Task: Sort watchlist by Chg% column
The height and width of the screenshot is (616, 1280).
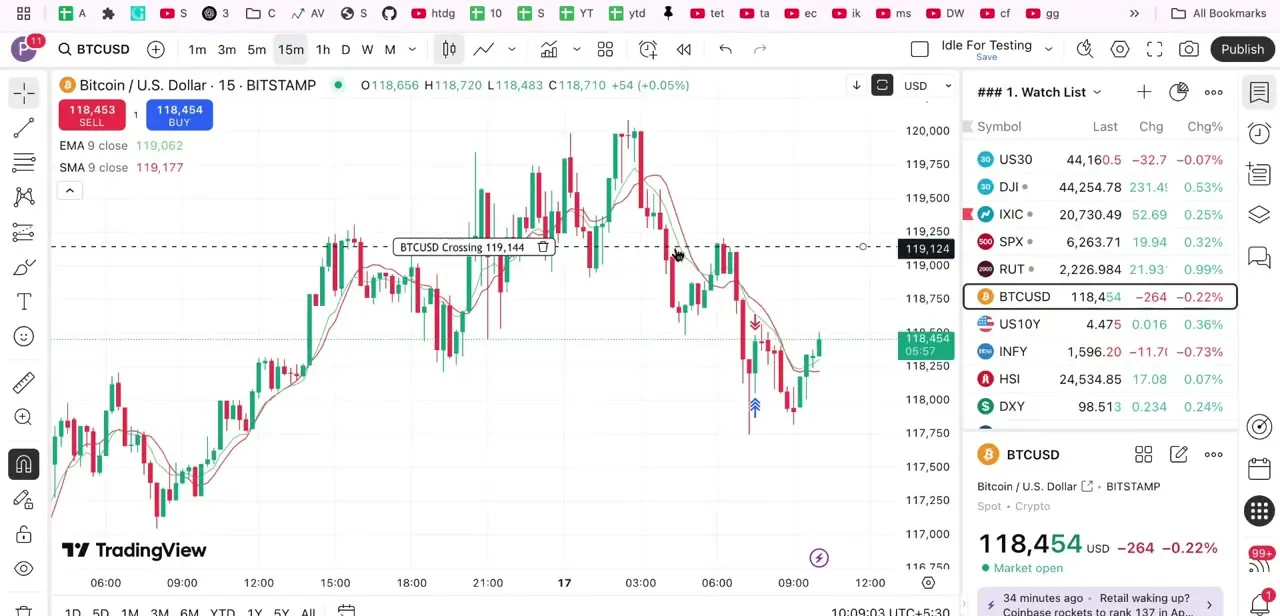Action: tap(1205, 127)
